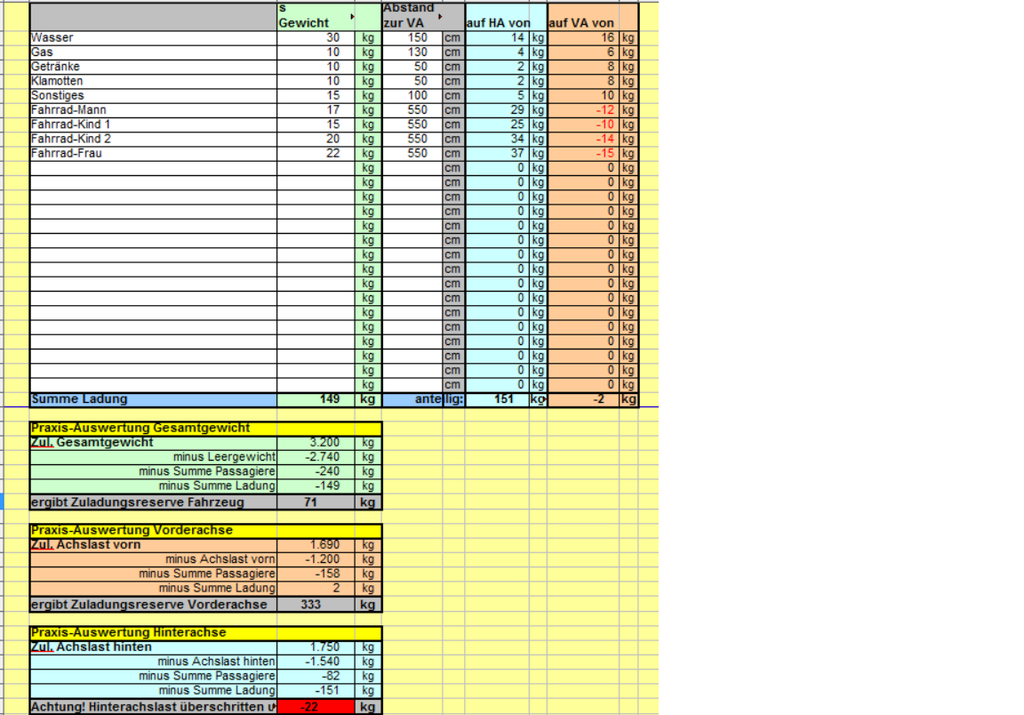Click the Klamotten distance value of 50

coord(412,81)
